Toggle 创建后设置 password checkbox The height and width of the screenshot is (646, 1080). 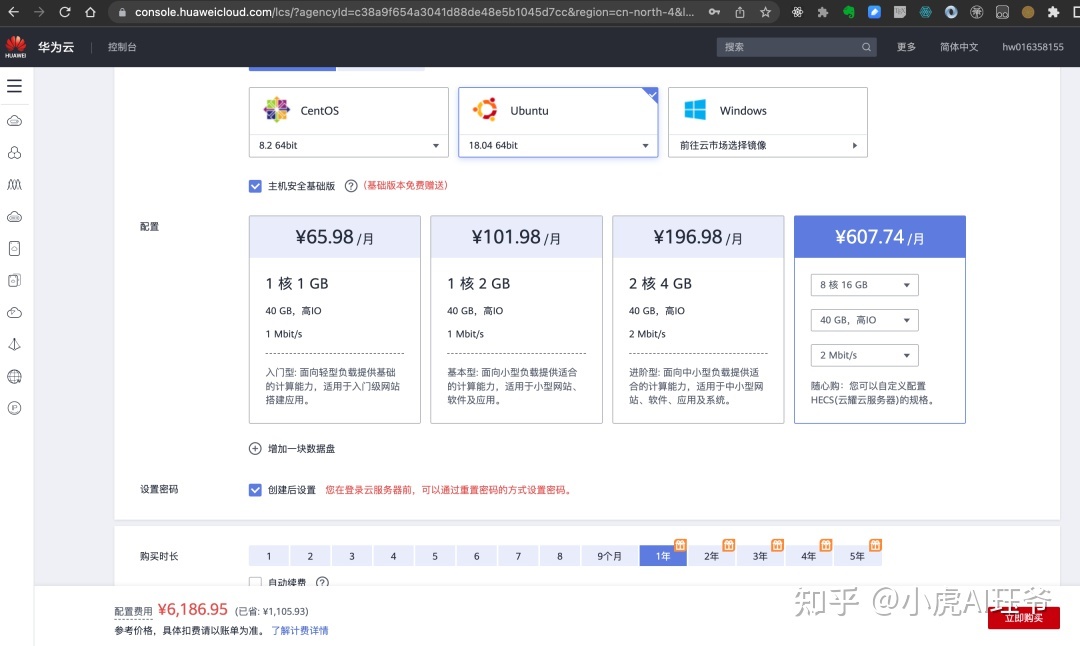(x=255, y=490)
